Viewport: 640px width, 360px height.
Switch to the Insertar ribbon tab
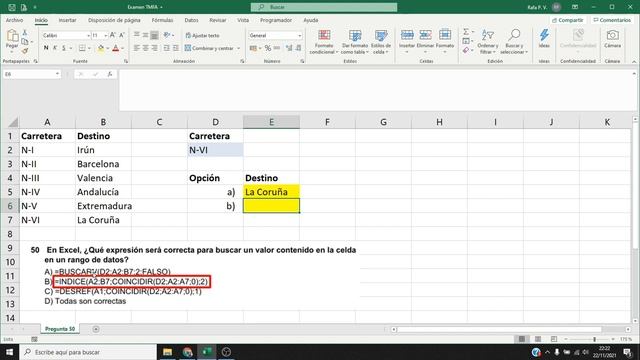[67, 20]
